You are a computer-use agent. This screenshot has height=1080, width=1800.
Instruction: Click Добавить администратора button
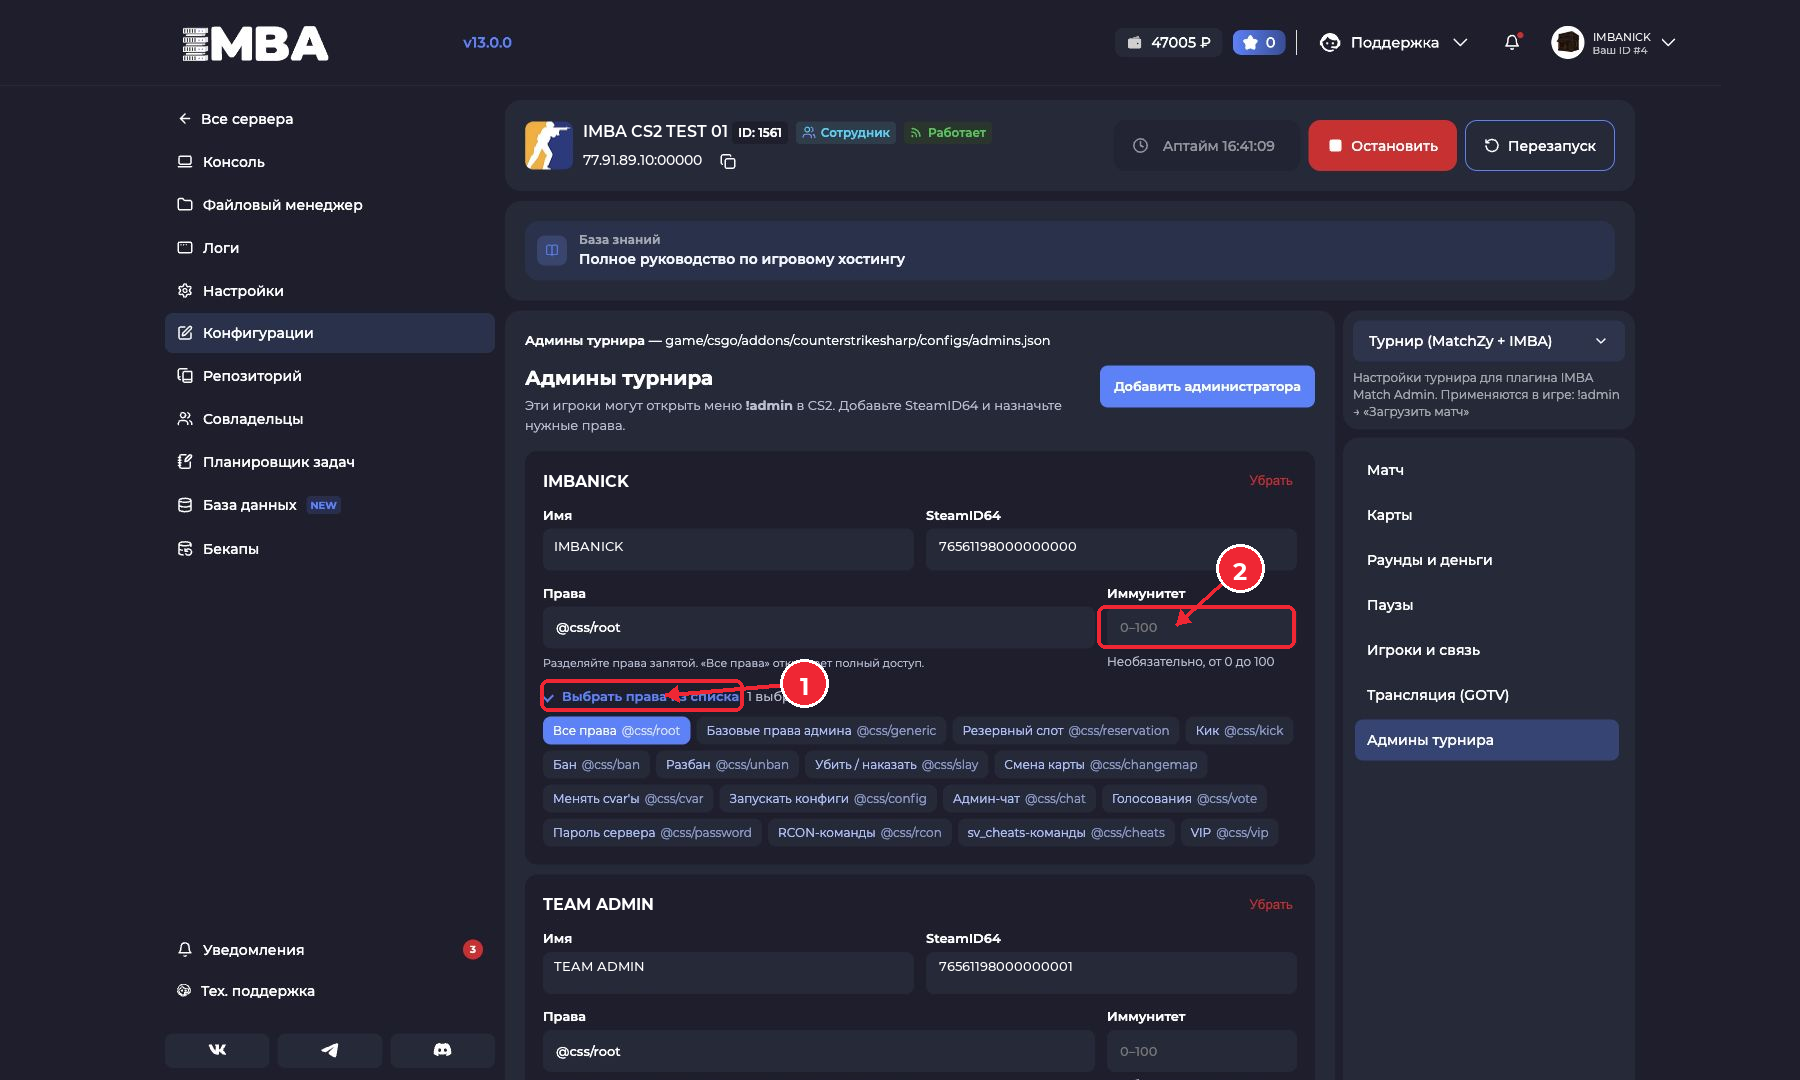pos(1207,387)
